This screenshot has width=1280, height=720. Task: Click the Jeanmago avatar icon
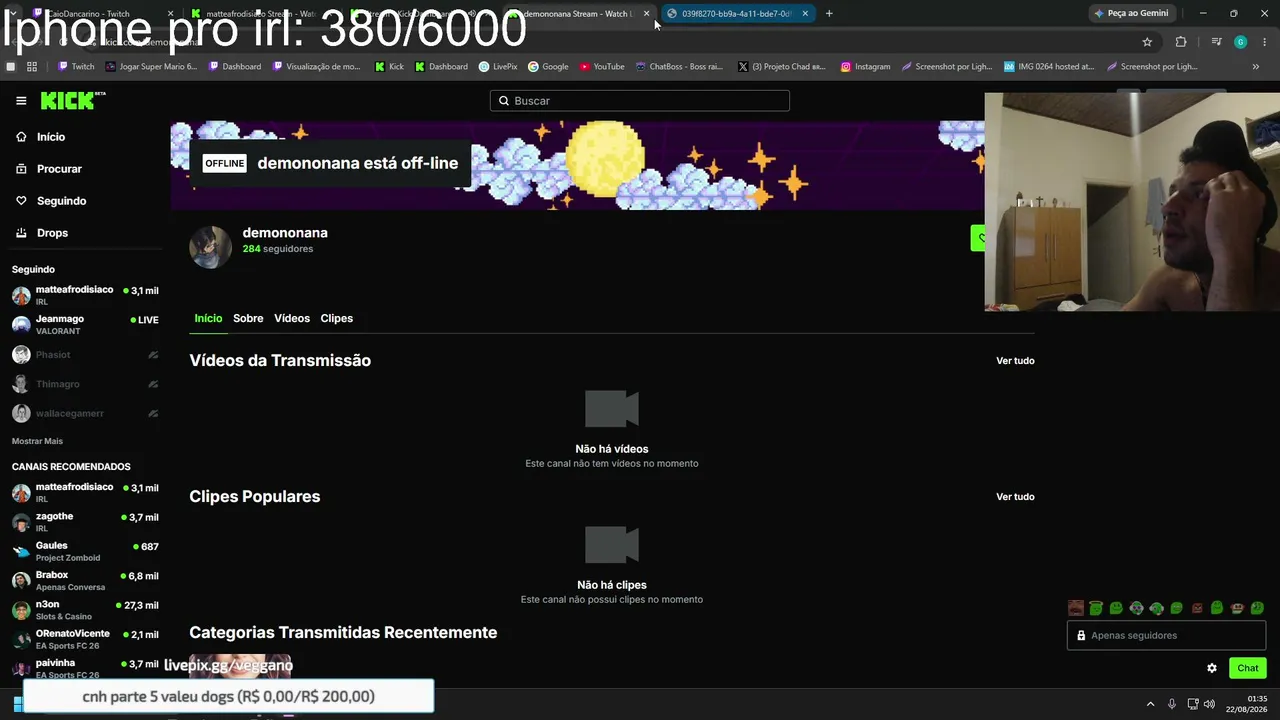tap(21, 324)
